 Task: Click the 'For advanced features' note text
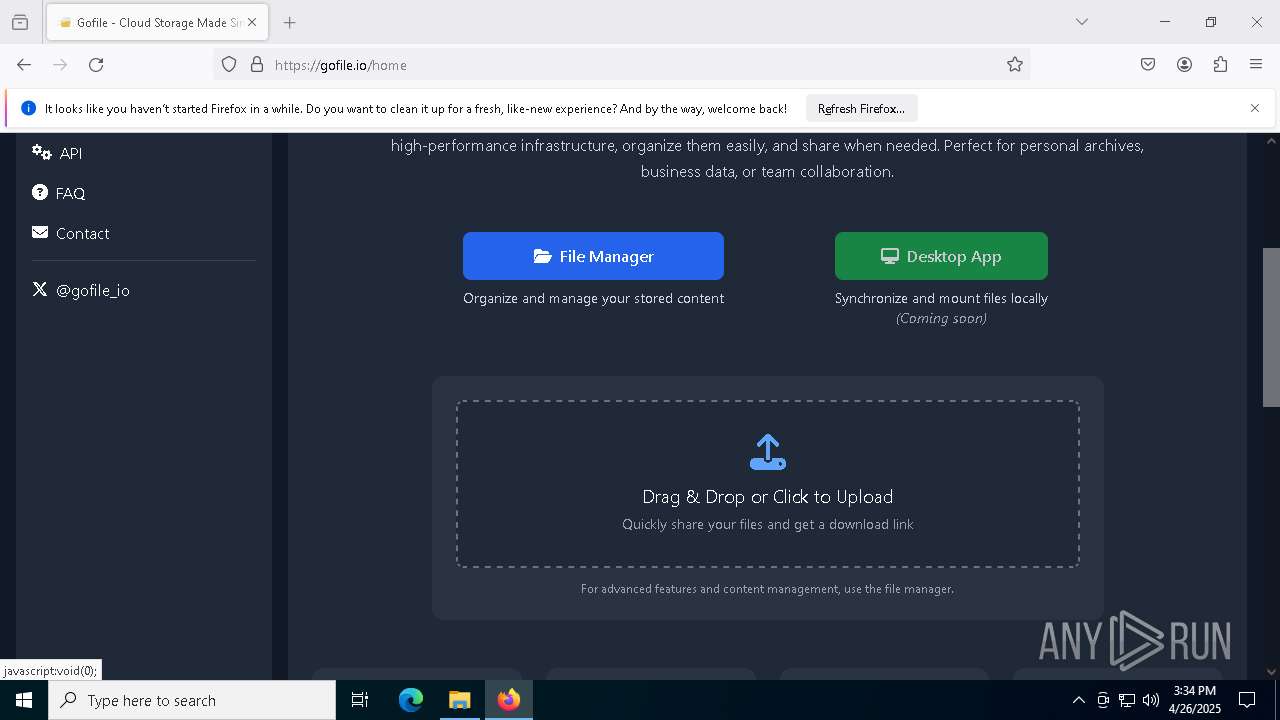click(767, 589)
